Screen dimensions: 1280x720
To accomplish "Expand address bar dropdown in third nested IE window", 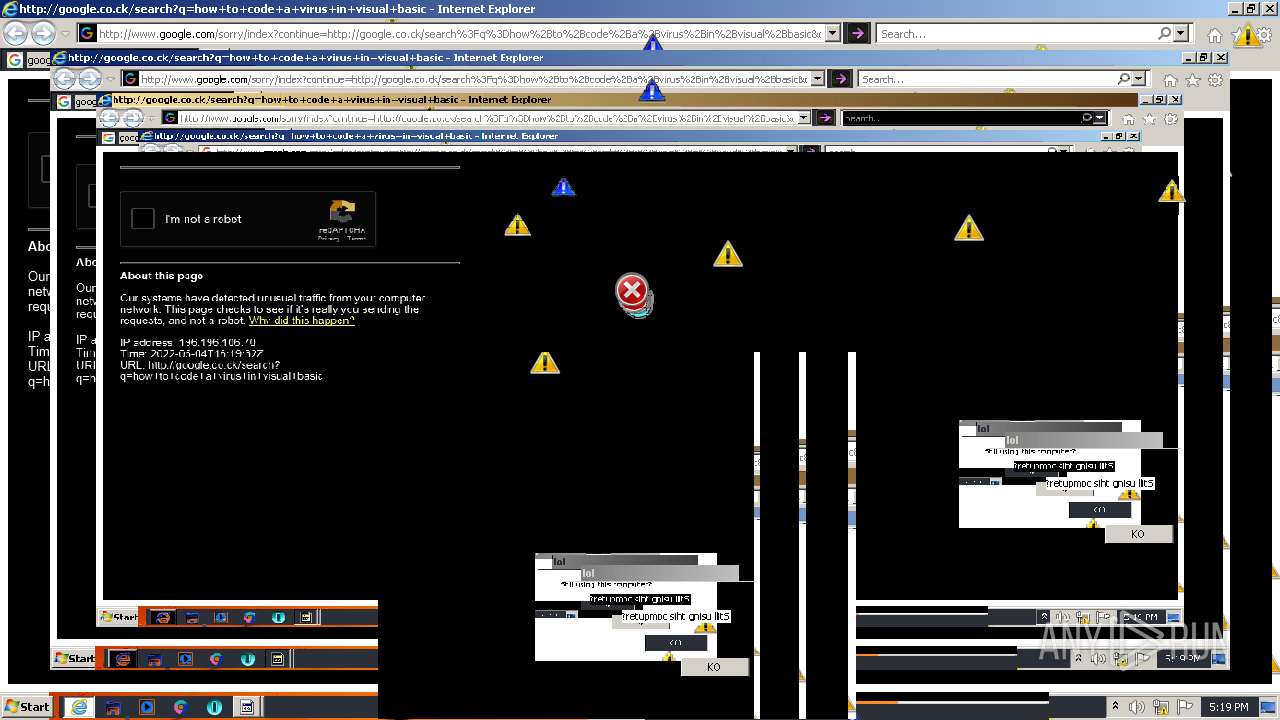I will 804,118.
